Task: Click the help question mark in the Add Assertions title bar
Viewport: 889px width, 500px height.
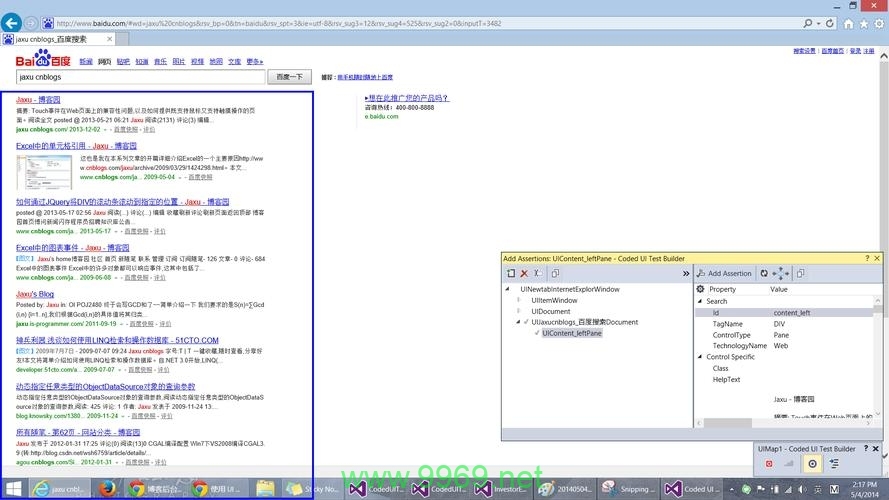Action: point(867,259)
